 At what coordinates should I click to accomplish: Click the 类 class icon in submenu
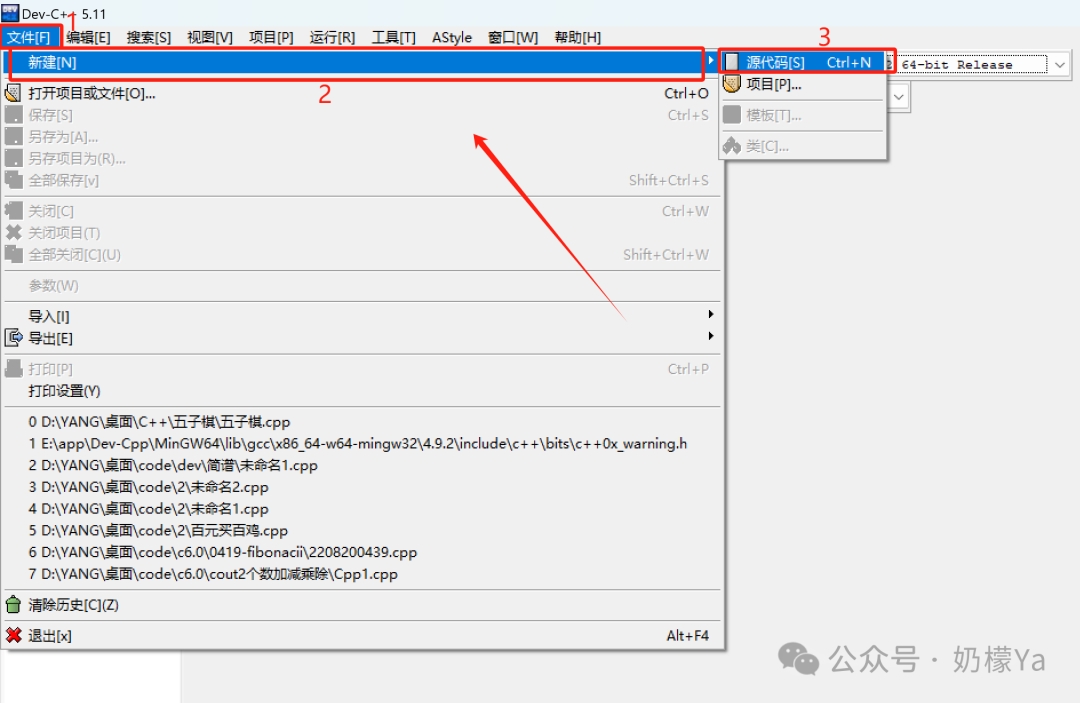click(732, 145)
